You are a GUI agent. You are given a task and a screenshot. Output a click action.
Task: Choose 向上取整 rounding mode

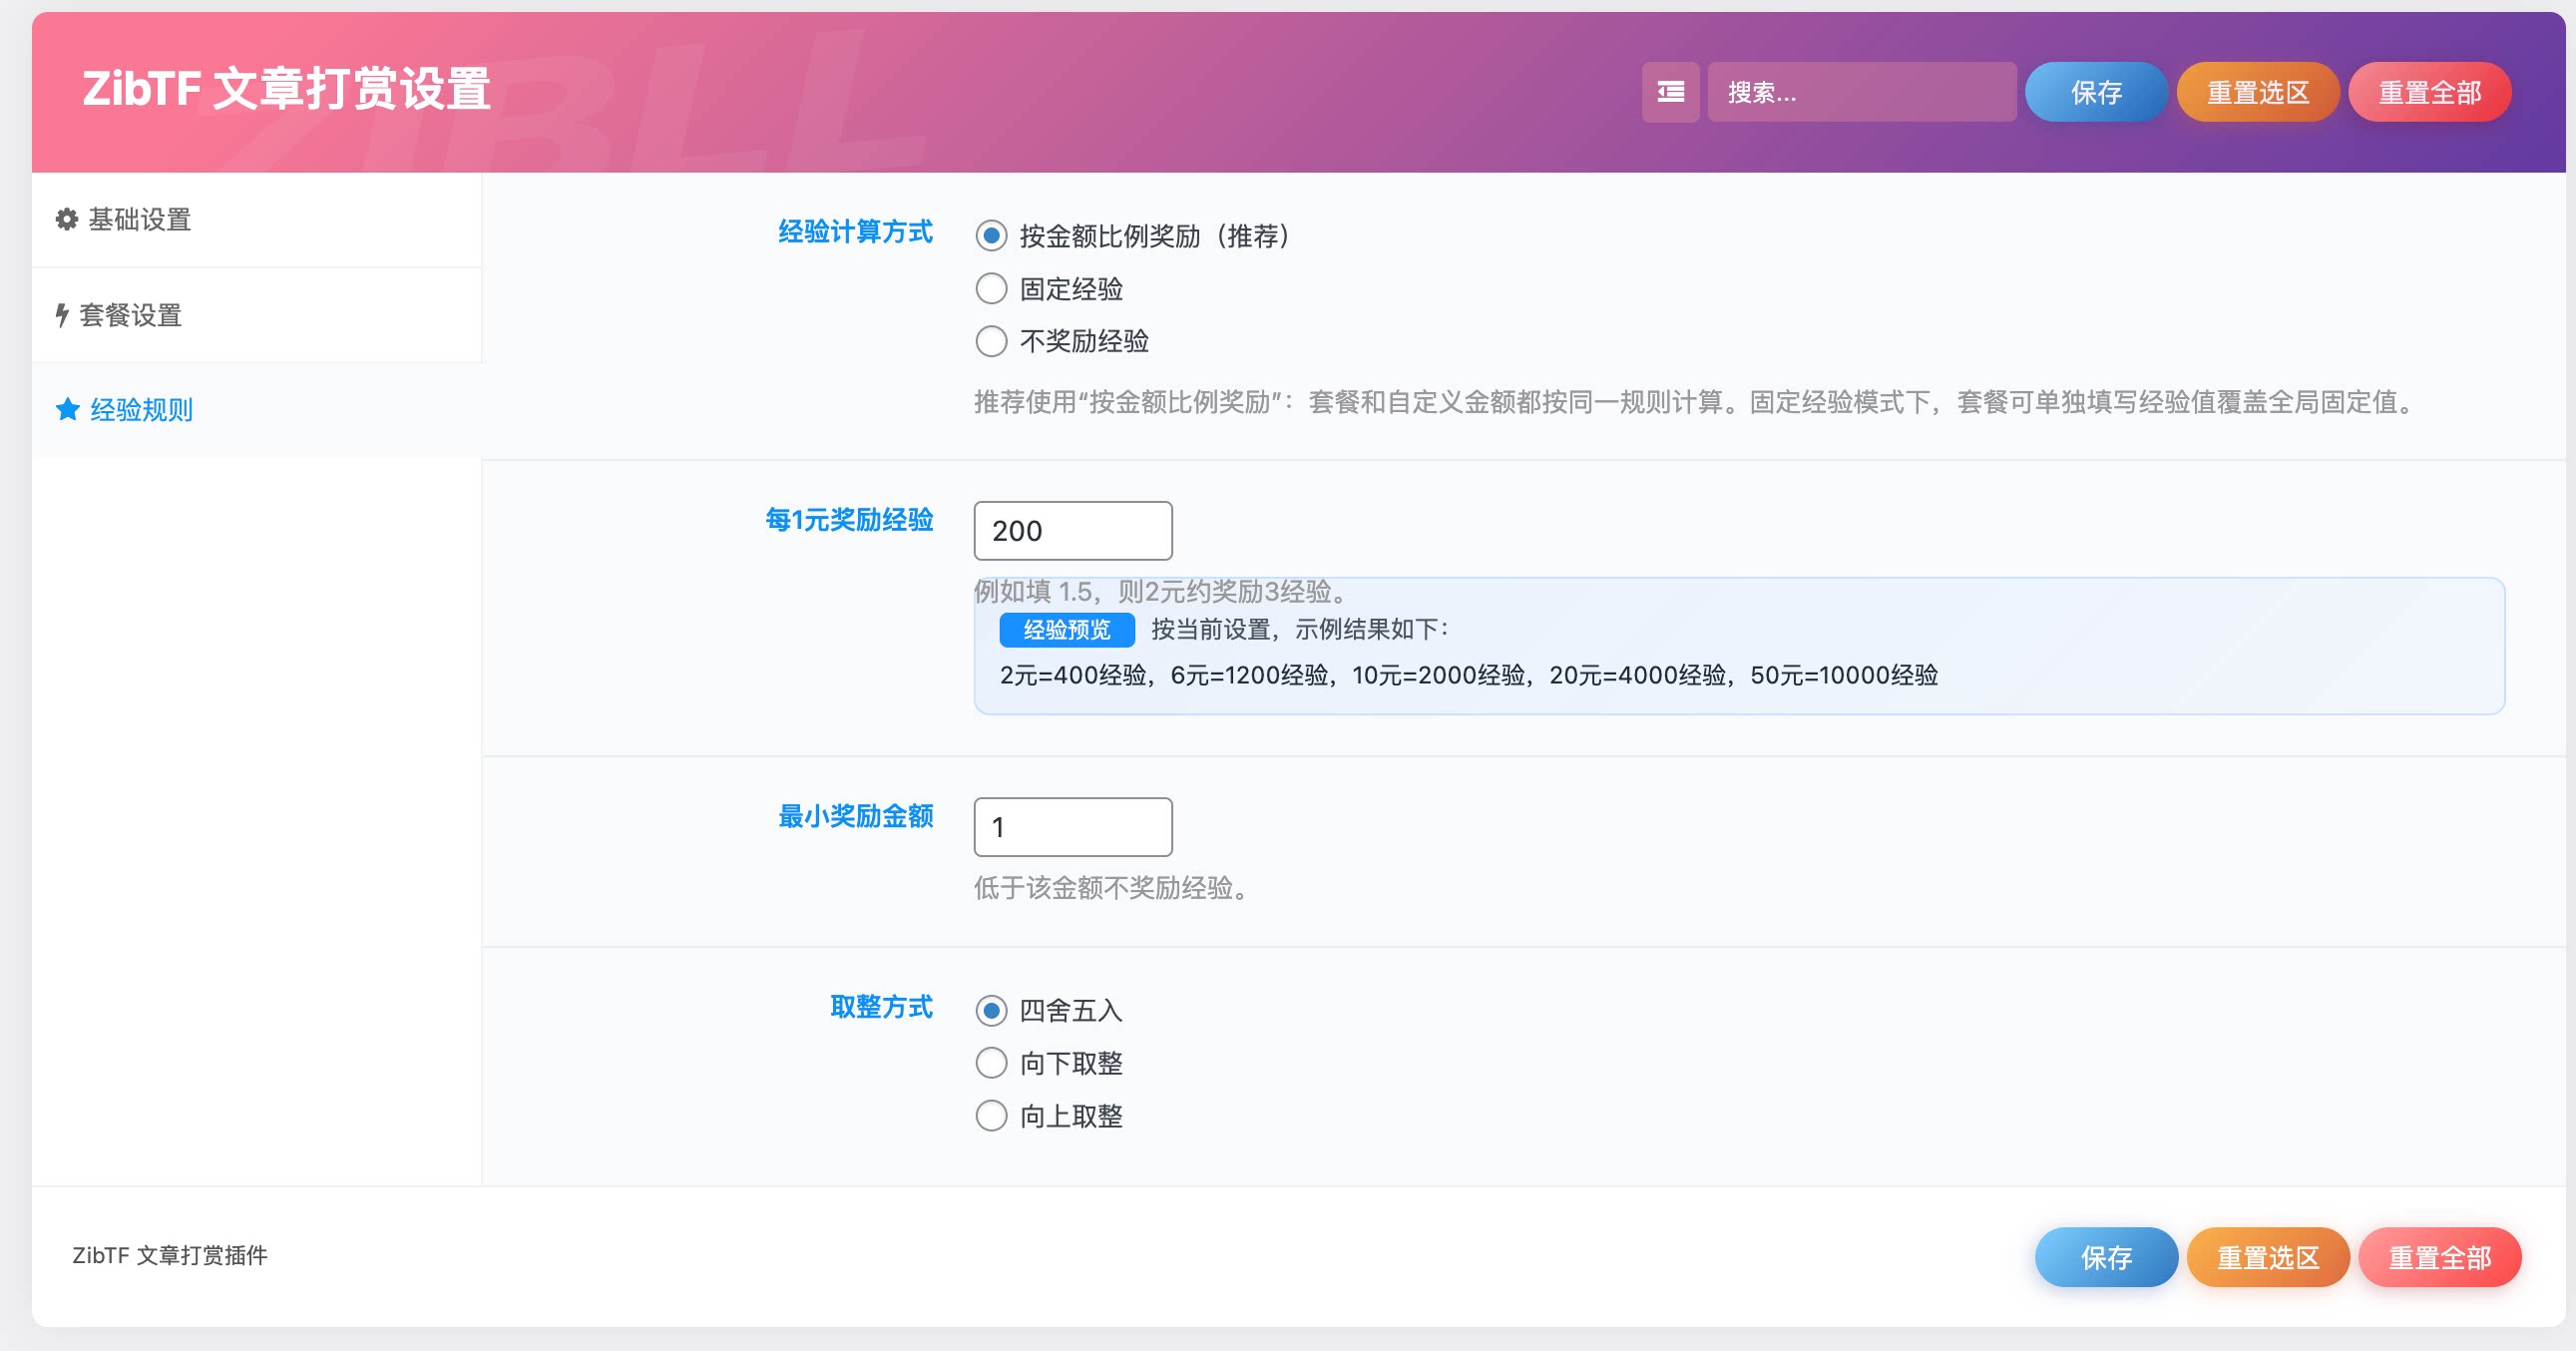991,1116
